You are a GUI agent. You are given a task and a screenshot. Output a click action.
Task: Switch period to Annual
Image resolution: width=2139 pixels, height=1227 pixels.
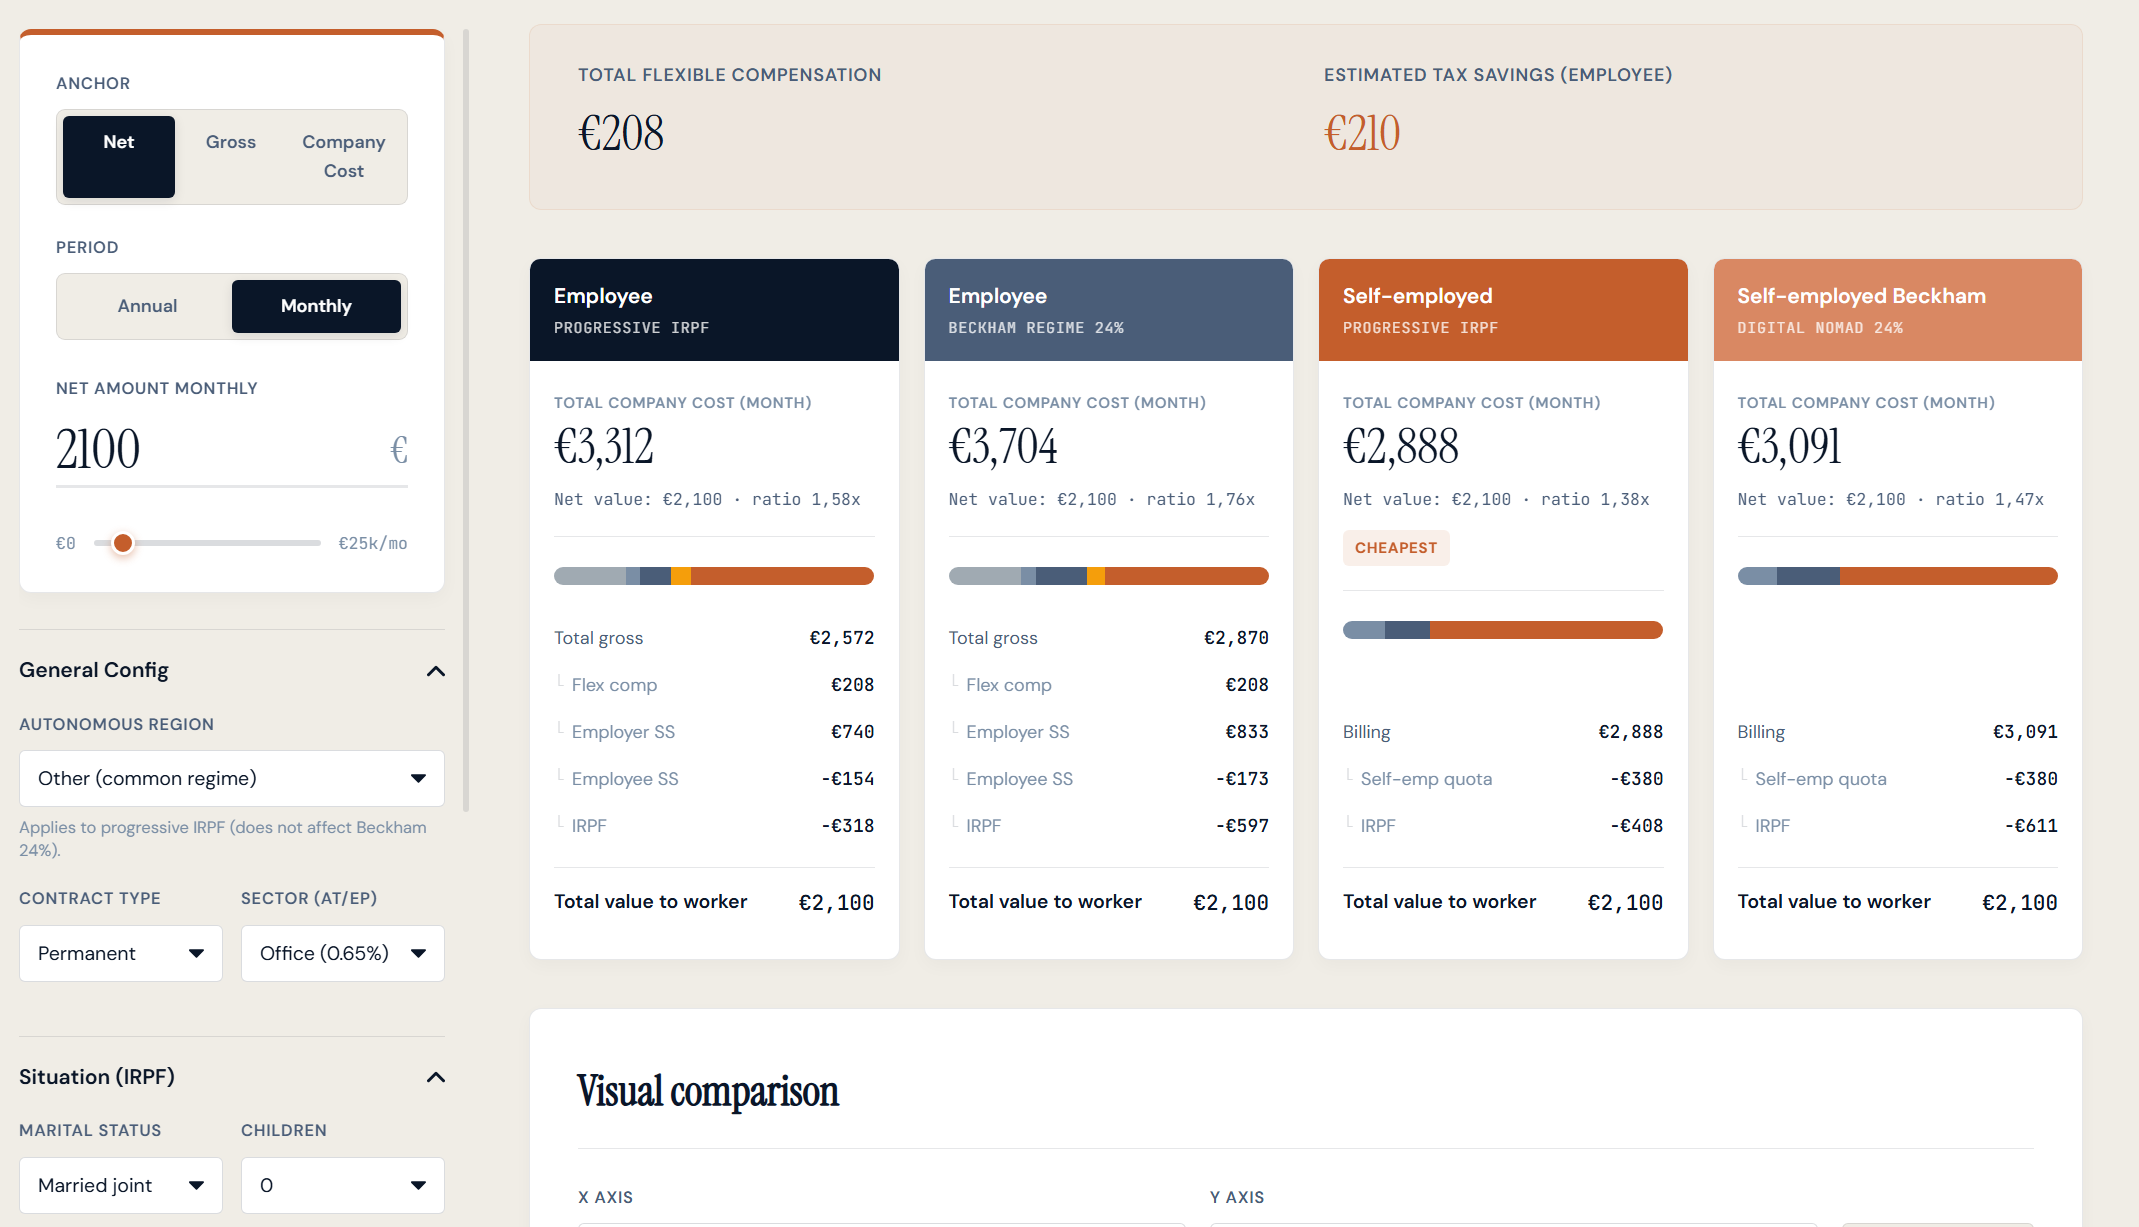coord(147,306)
